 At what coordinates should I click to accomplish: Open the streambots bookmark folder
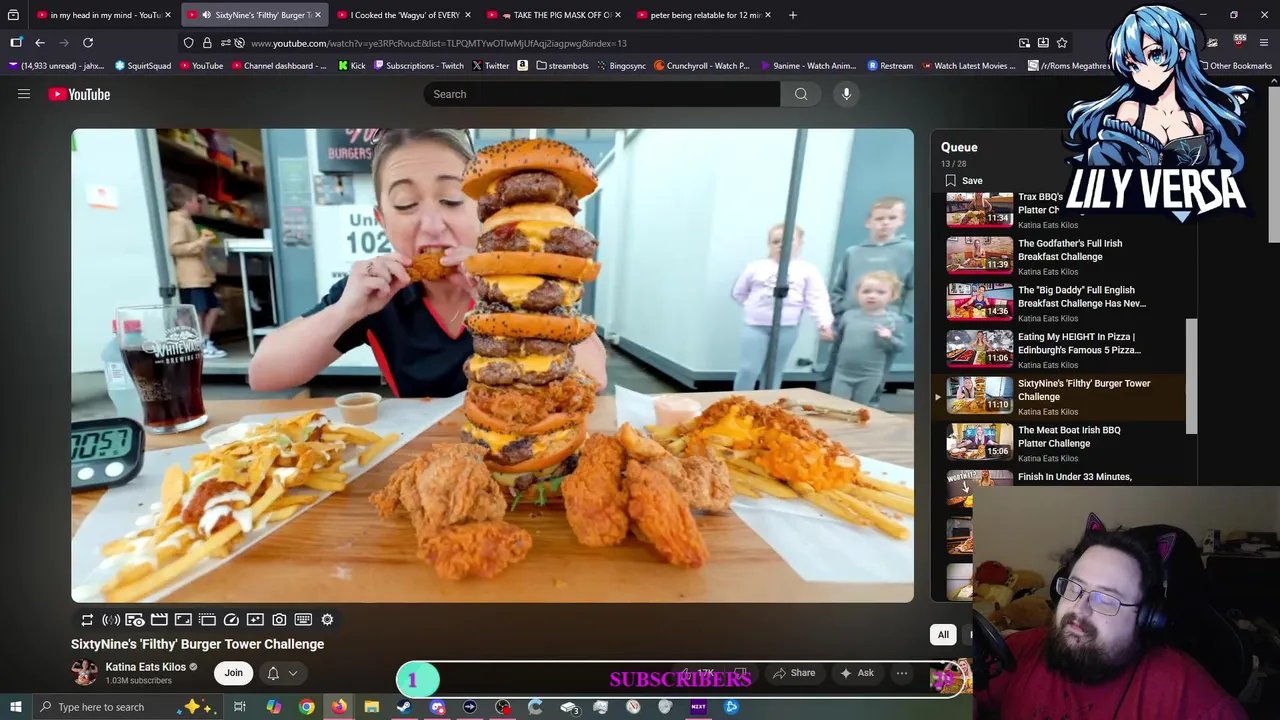tap(562, 66)
